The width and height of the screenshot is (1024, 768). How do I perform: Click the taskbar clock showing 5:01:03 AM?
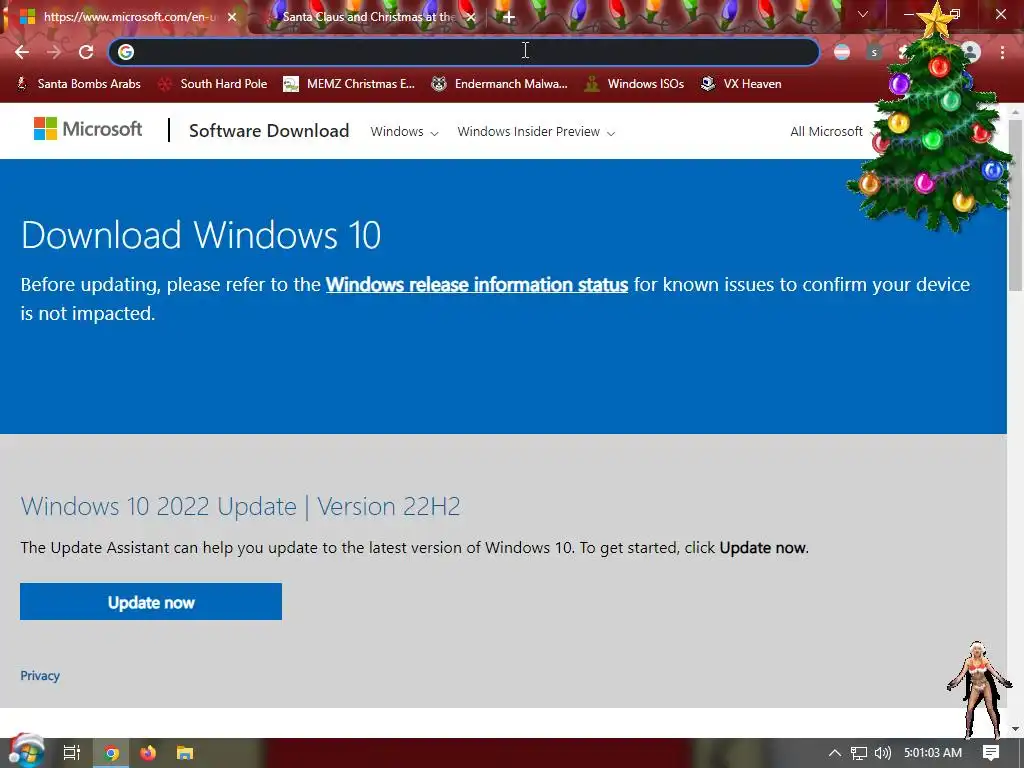coord(933,753)
